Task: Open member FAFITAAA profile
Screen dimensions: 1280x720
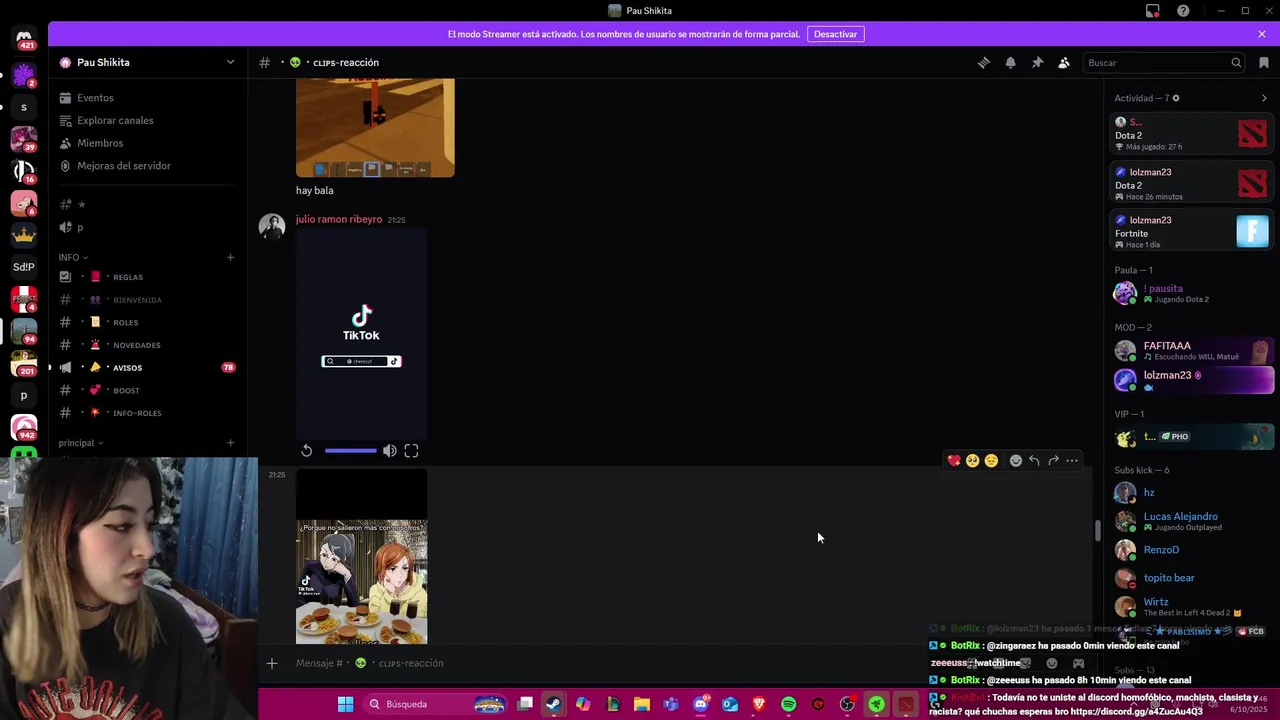Action: (x=1192, y=351)
